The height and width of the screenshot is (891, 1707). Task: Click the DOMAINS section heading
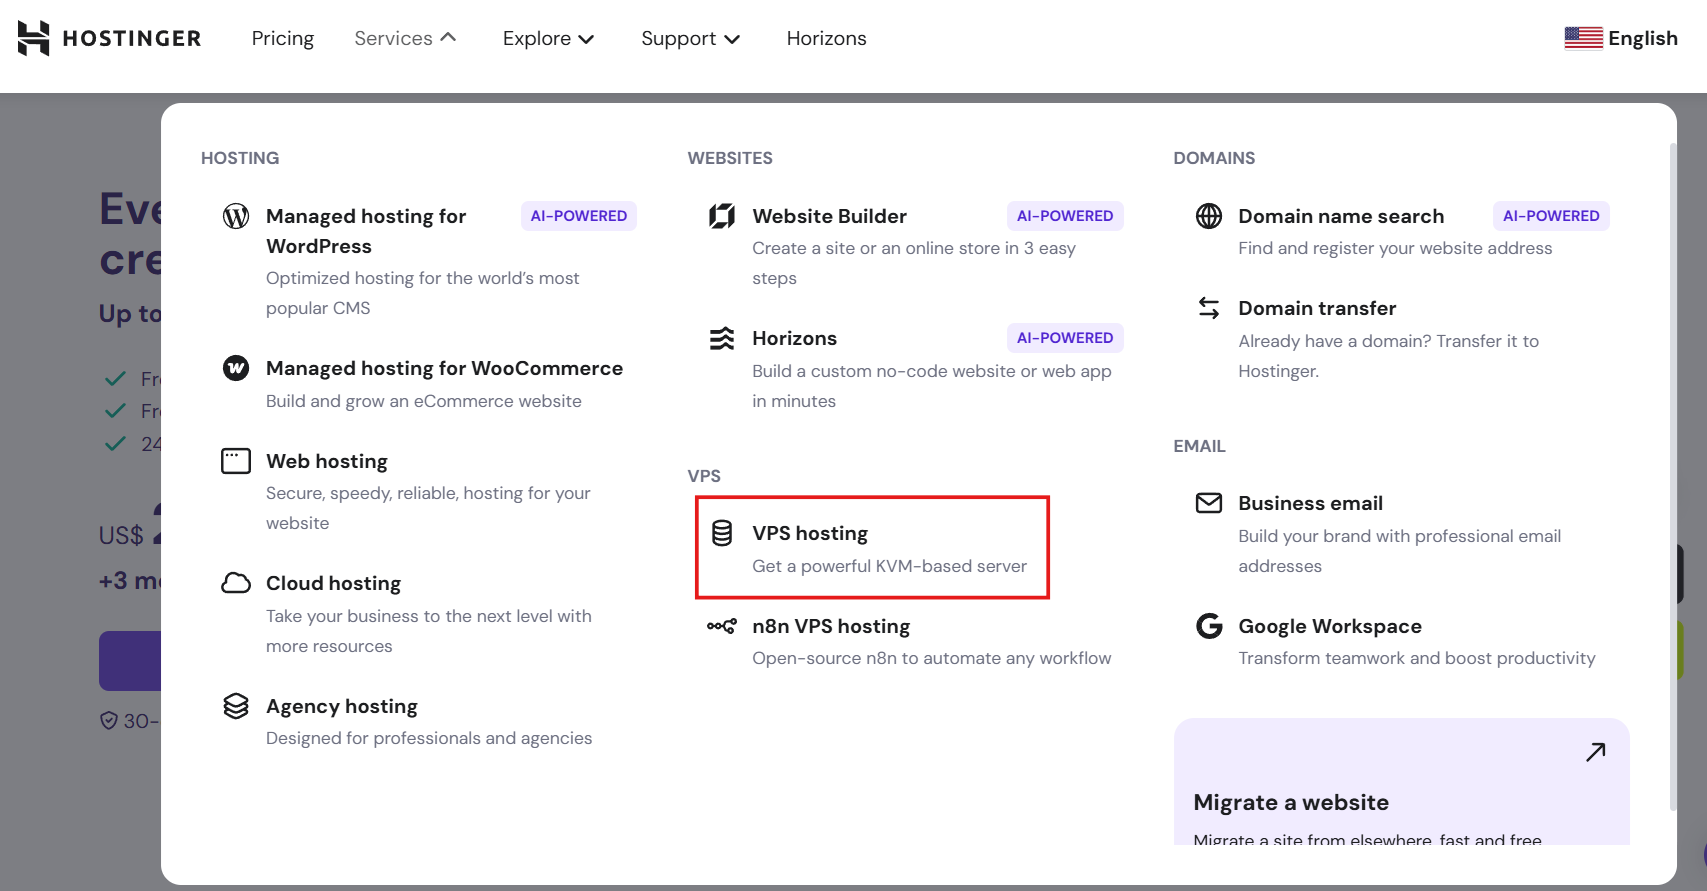click(1214, 158)
